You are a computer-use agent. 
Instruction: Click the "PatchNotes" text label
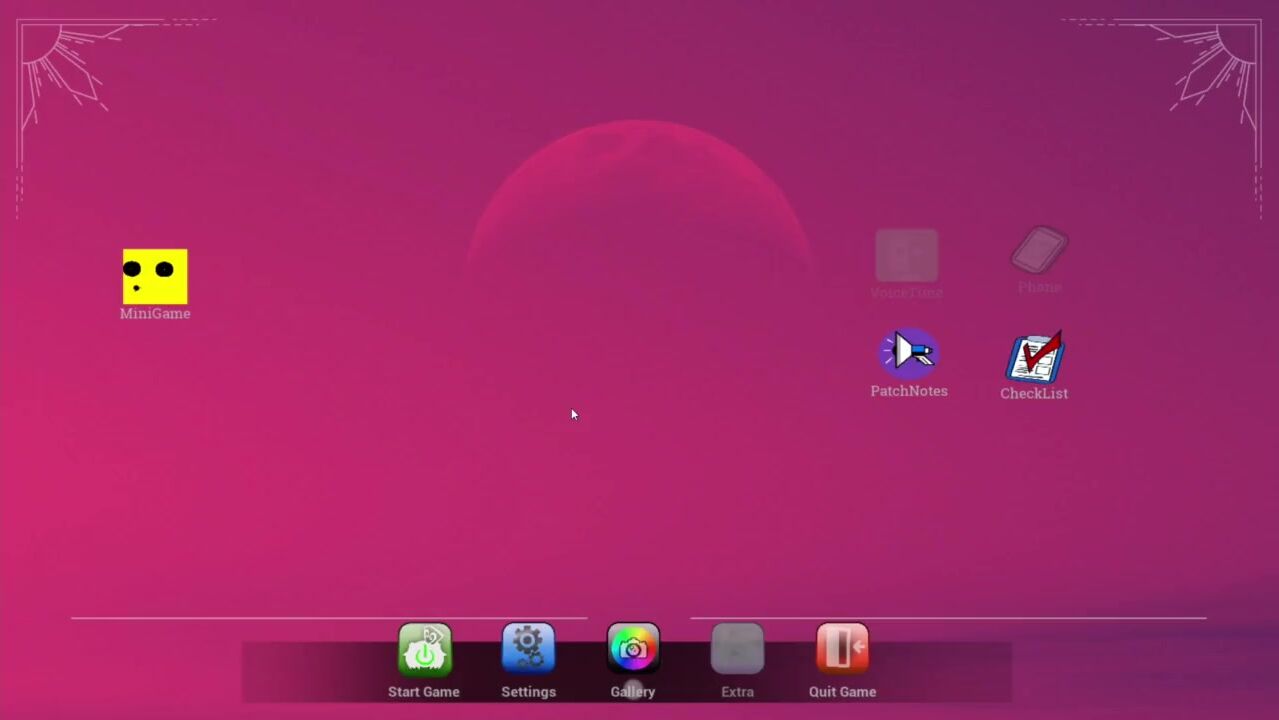coord(909,391)
